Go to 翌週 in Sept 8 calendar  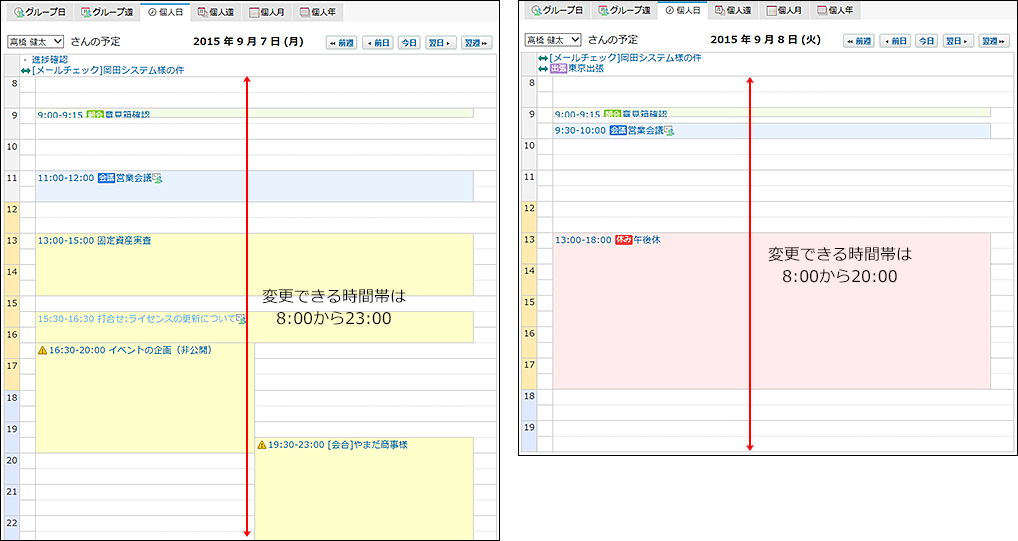coord(994,41)
